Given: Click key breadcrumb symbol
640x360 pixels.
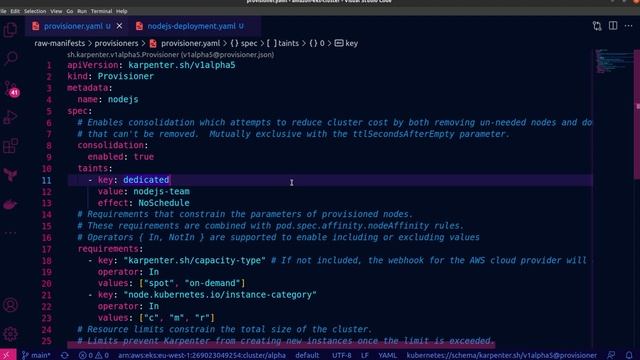Looking at the screenshot, I should point(346,43).
